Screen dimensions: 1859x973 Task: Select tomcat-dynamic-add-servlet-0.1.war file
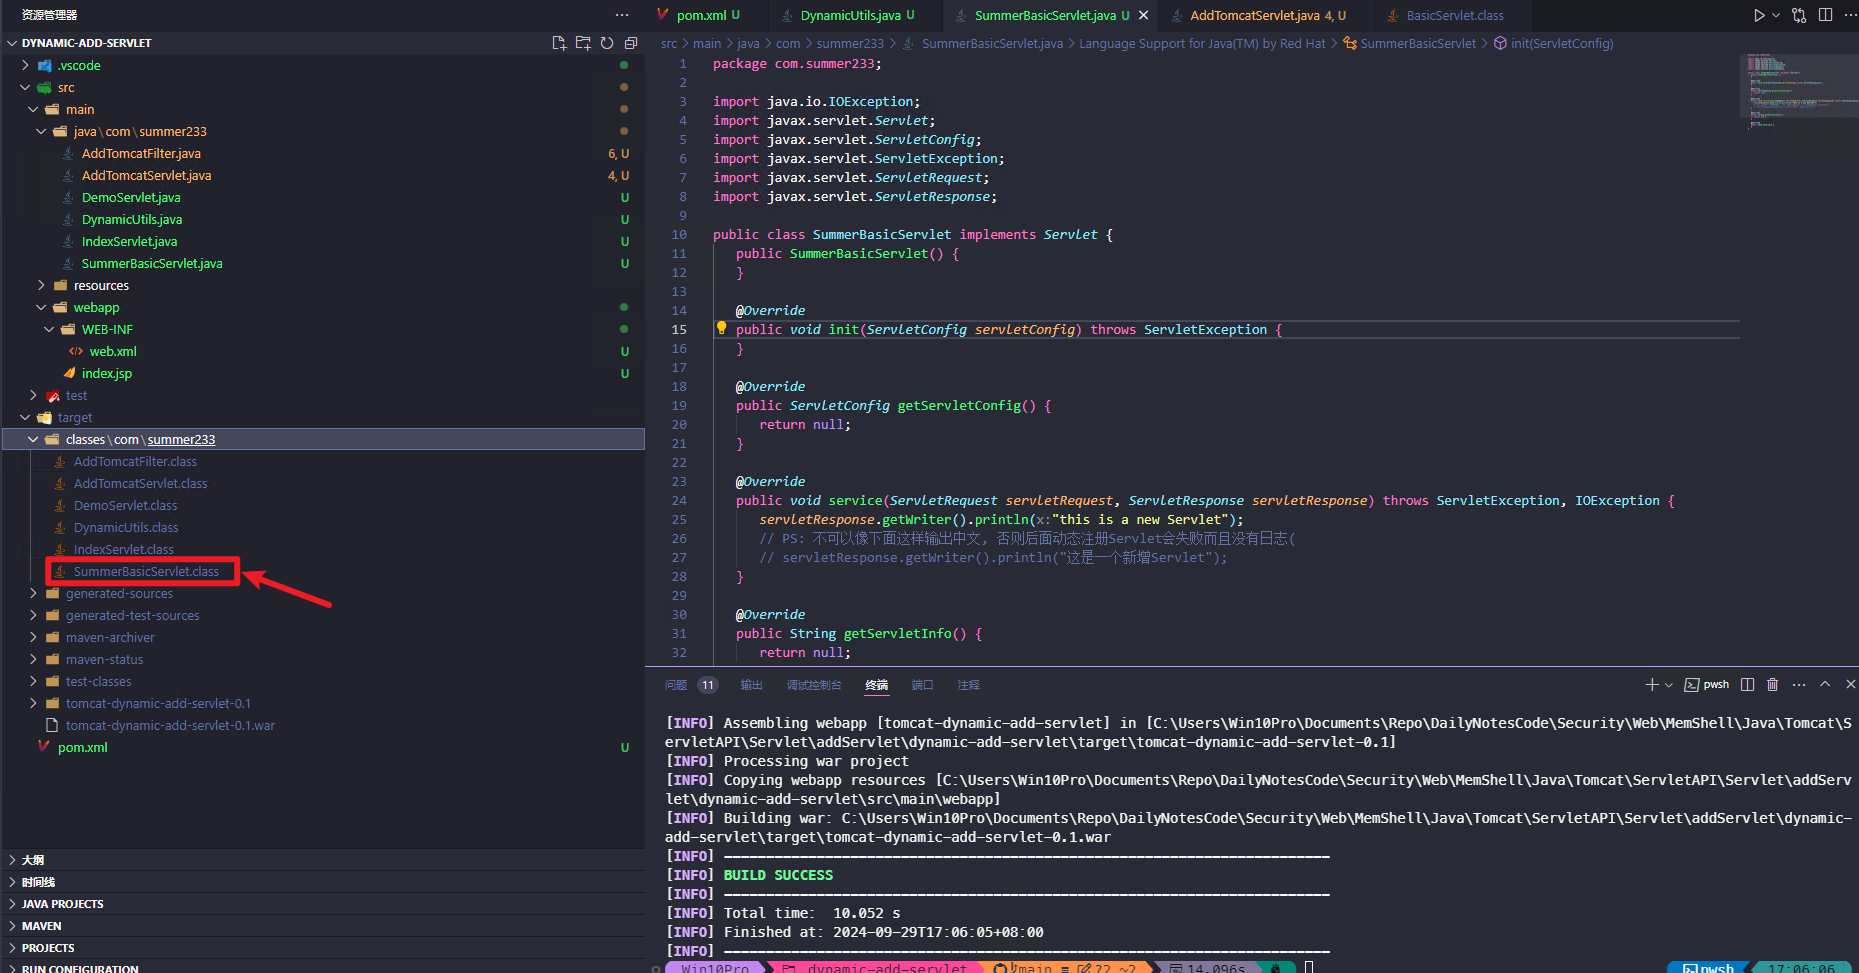(170, 725)
